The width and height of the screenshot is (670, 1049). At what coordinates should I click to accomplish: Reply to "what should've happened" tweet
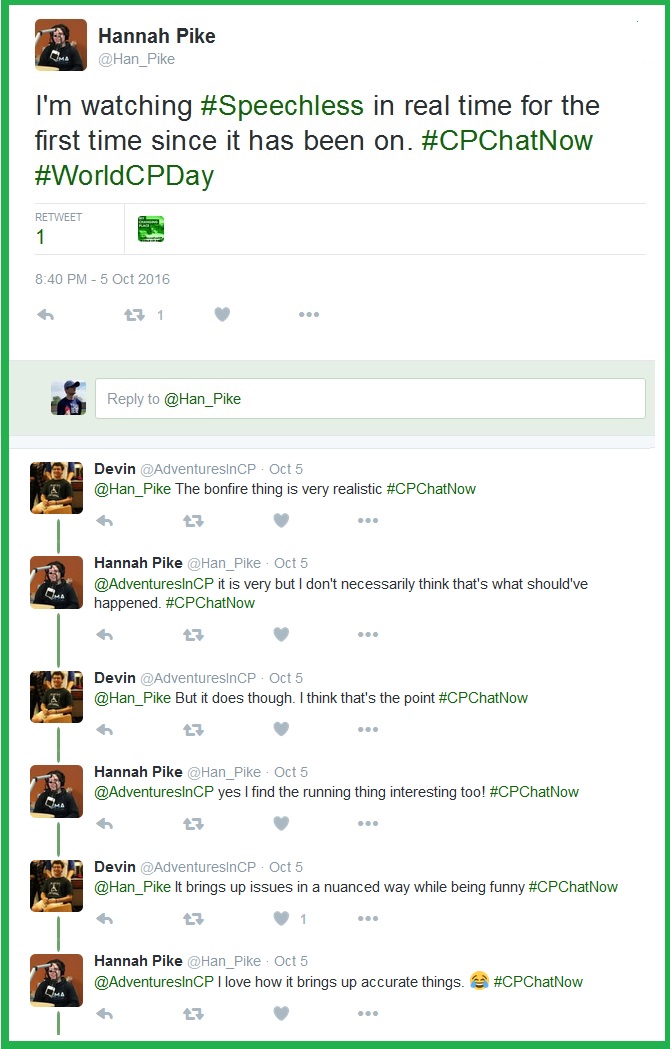point(103,635)
